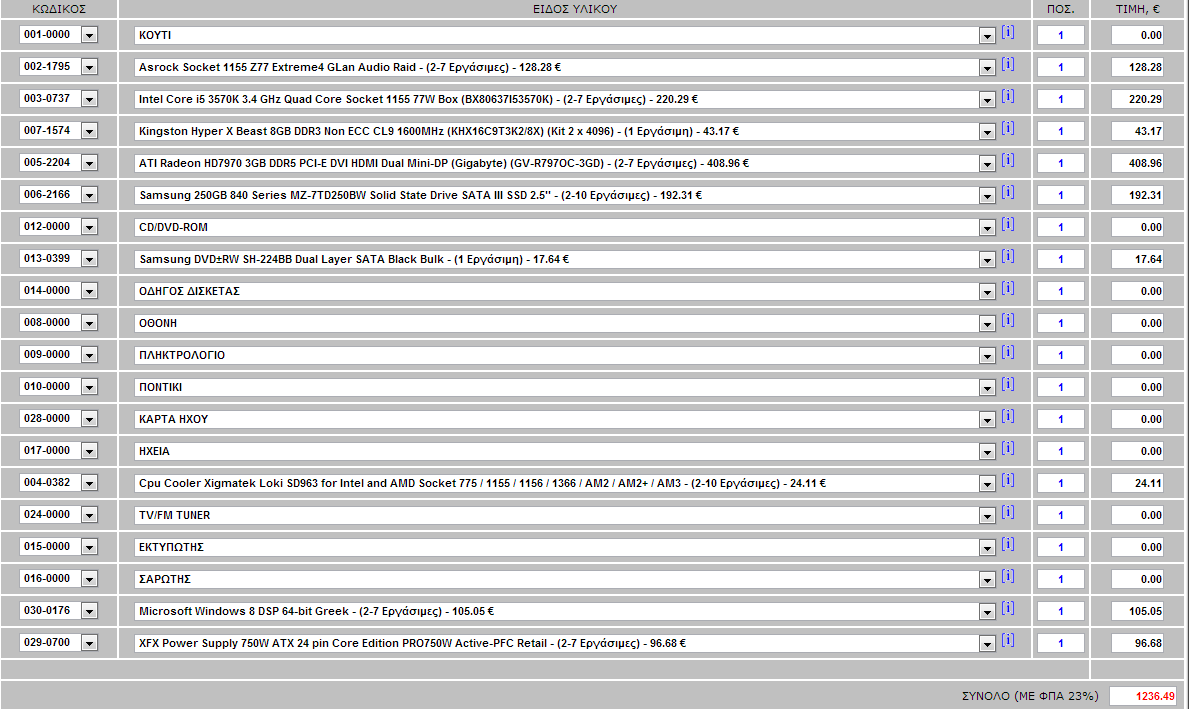Click price field showing 105.05
The height and width of the screenshot is (709, 1189).
[x=1137, y=611]
